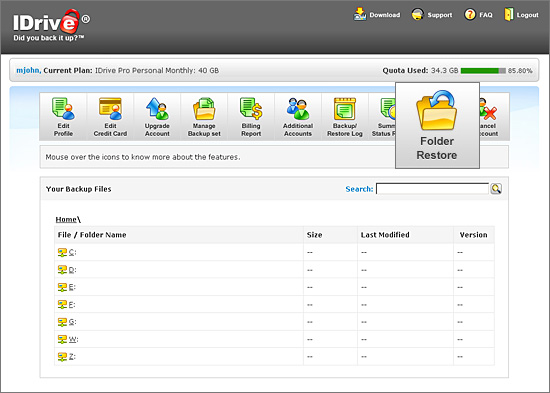Open the W: drive link
The image size is (550, 393).
click(73, 339)
